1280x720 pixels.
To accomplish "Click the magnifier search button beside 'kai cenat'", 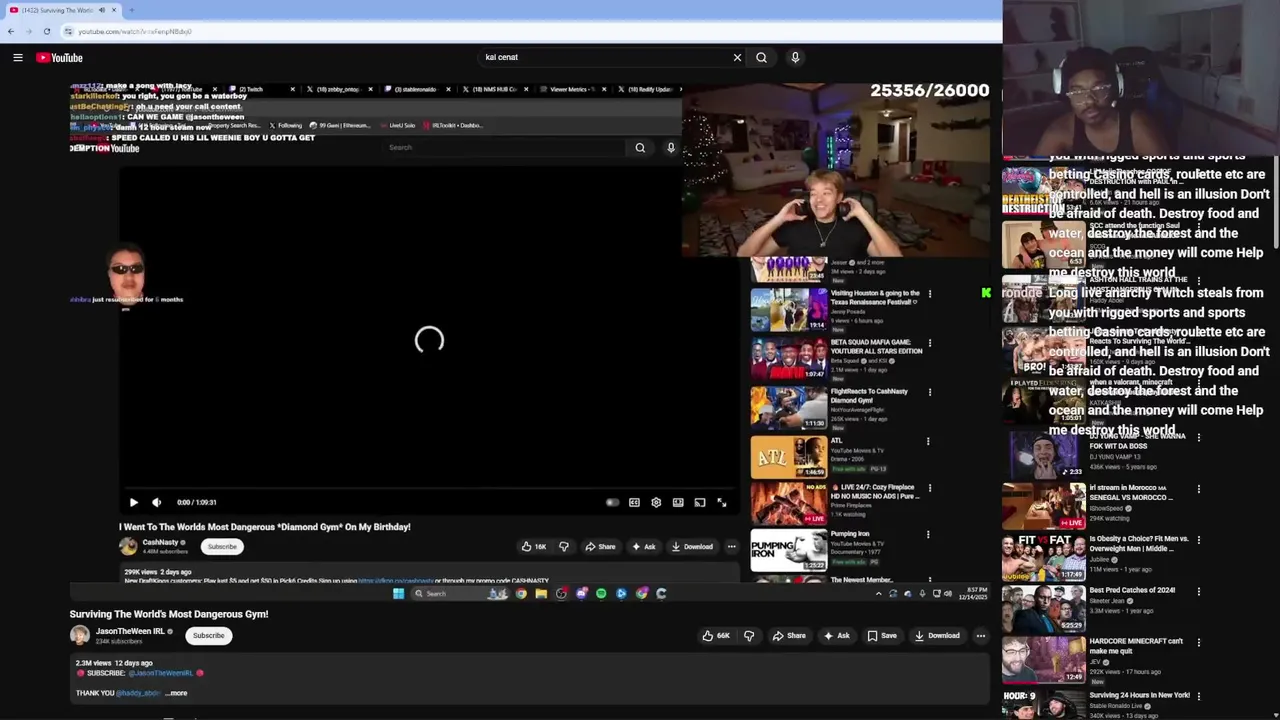I will (762, 58).
